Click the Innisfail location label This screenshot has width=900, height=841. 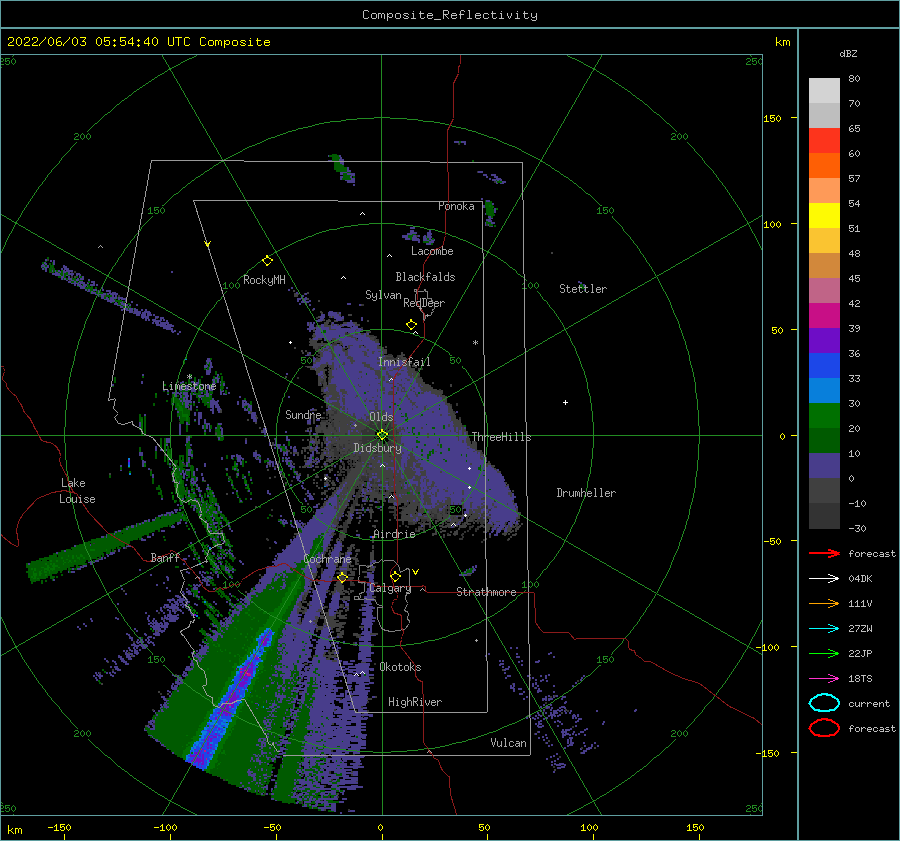point(404,362)
